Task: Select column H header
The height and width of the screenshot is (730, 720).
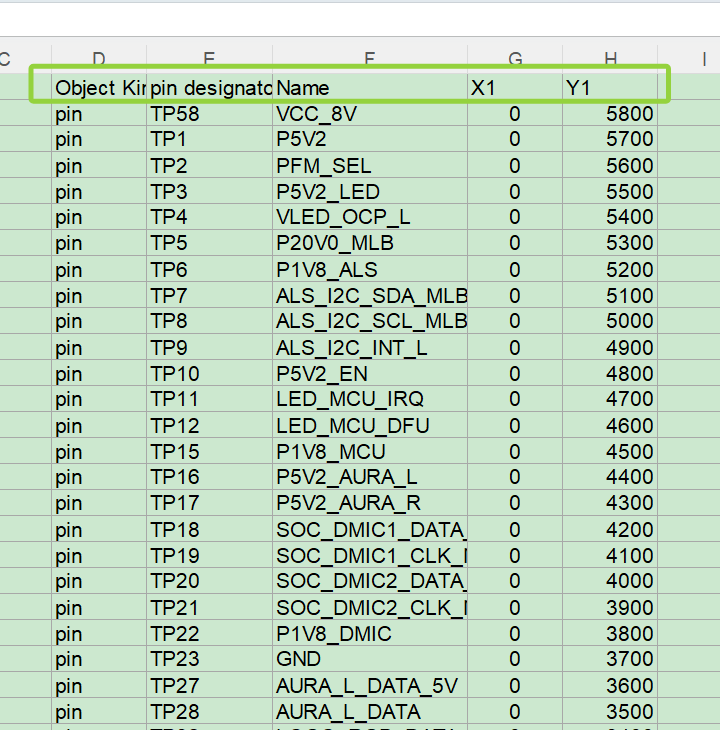Action: (610, 58)
